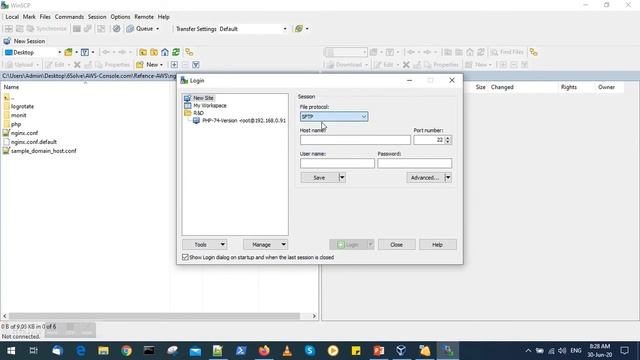Image resolution: width=640 pixels, height=360 pixels.
Task: Select nginx.conf file in local panel
Action: pos(24,133)
